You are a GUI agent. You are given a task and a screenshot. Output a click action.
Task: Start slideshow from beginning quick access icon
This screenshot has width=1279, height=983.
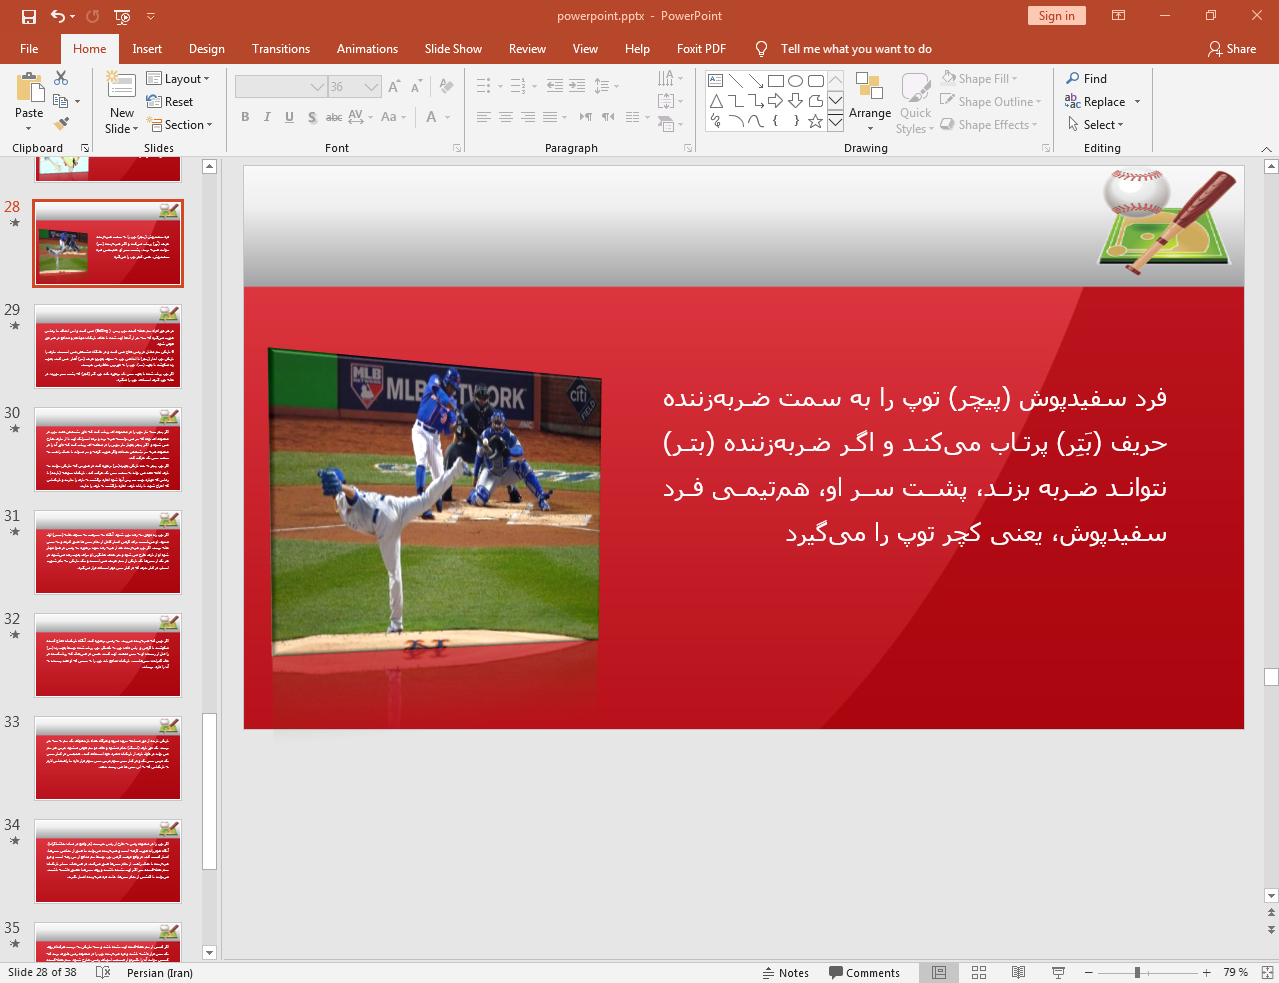tap(122, 16)
